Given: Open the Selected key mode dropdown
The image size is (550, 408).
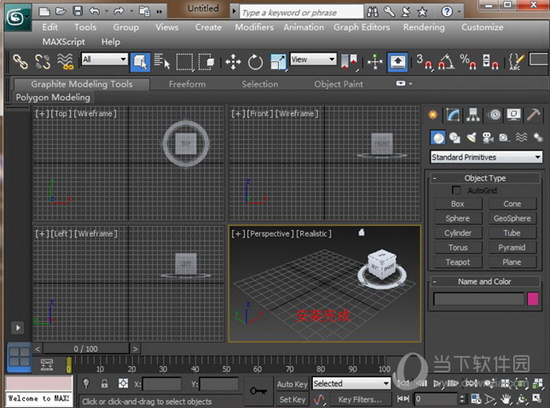Looking at the screenshot, I should [x=351, y=383].
